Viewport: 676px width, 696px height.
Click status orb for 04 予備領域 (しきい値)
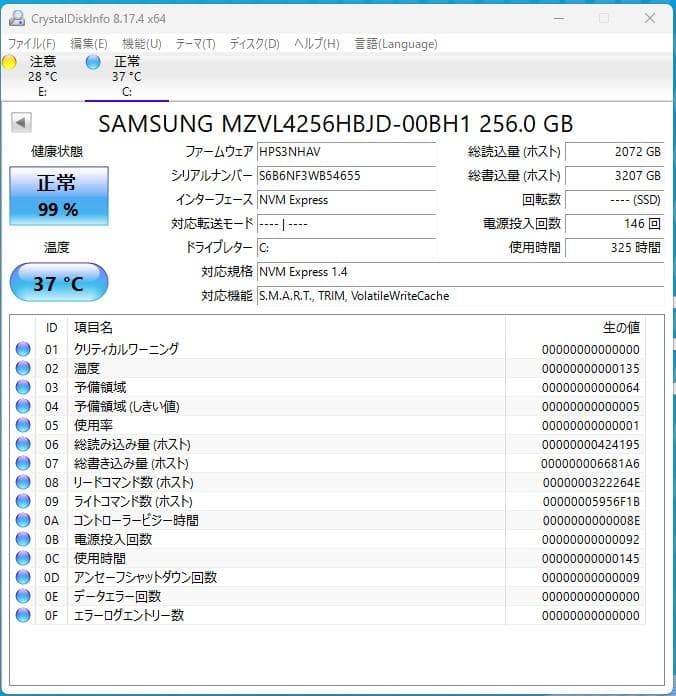(x=23, y=406)
